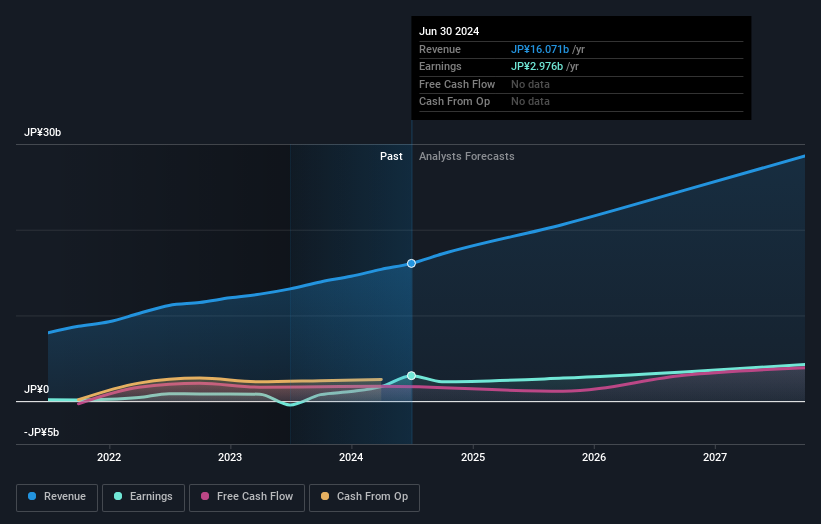Click the 2025 x-axis label
The width and height of the screenshot is (821, 524).
click(x=473, y=457)
